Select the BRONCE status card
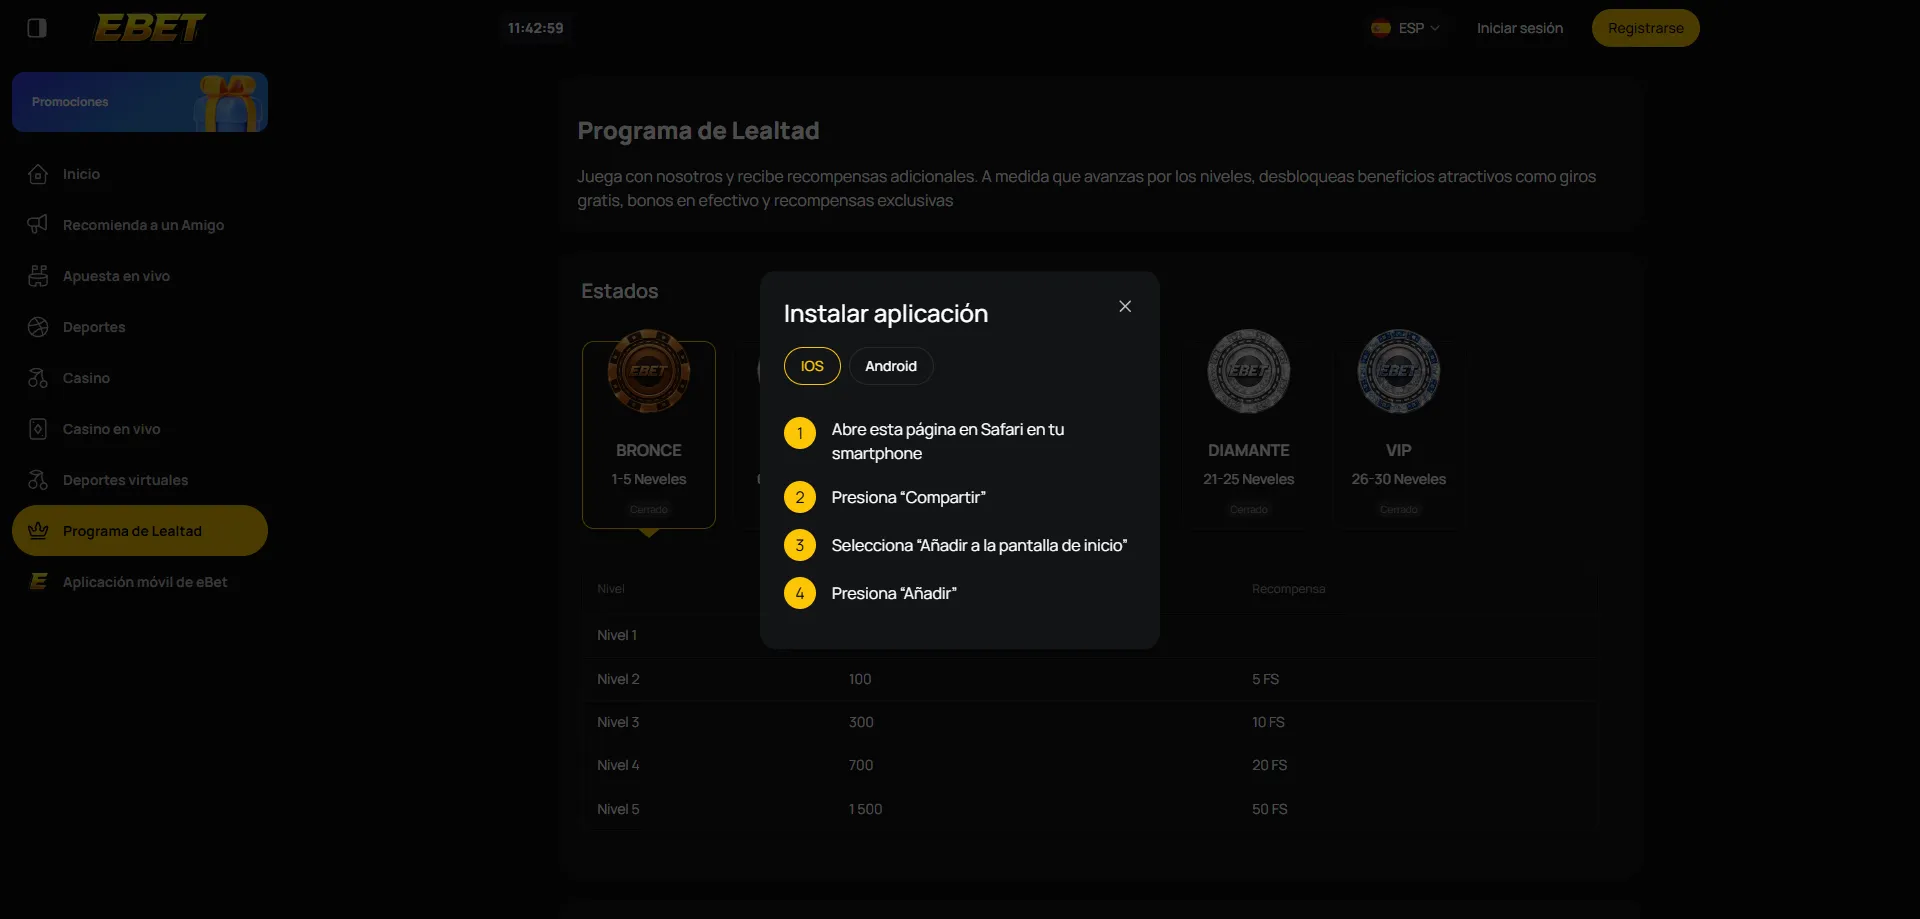The image size is (1920, 919). click(649, 435)
